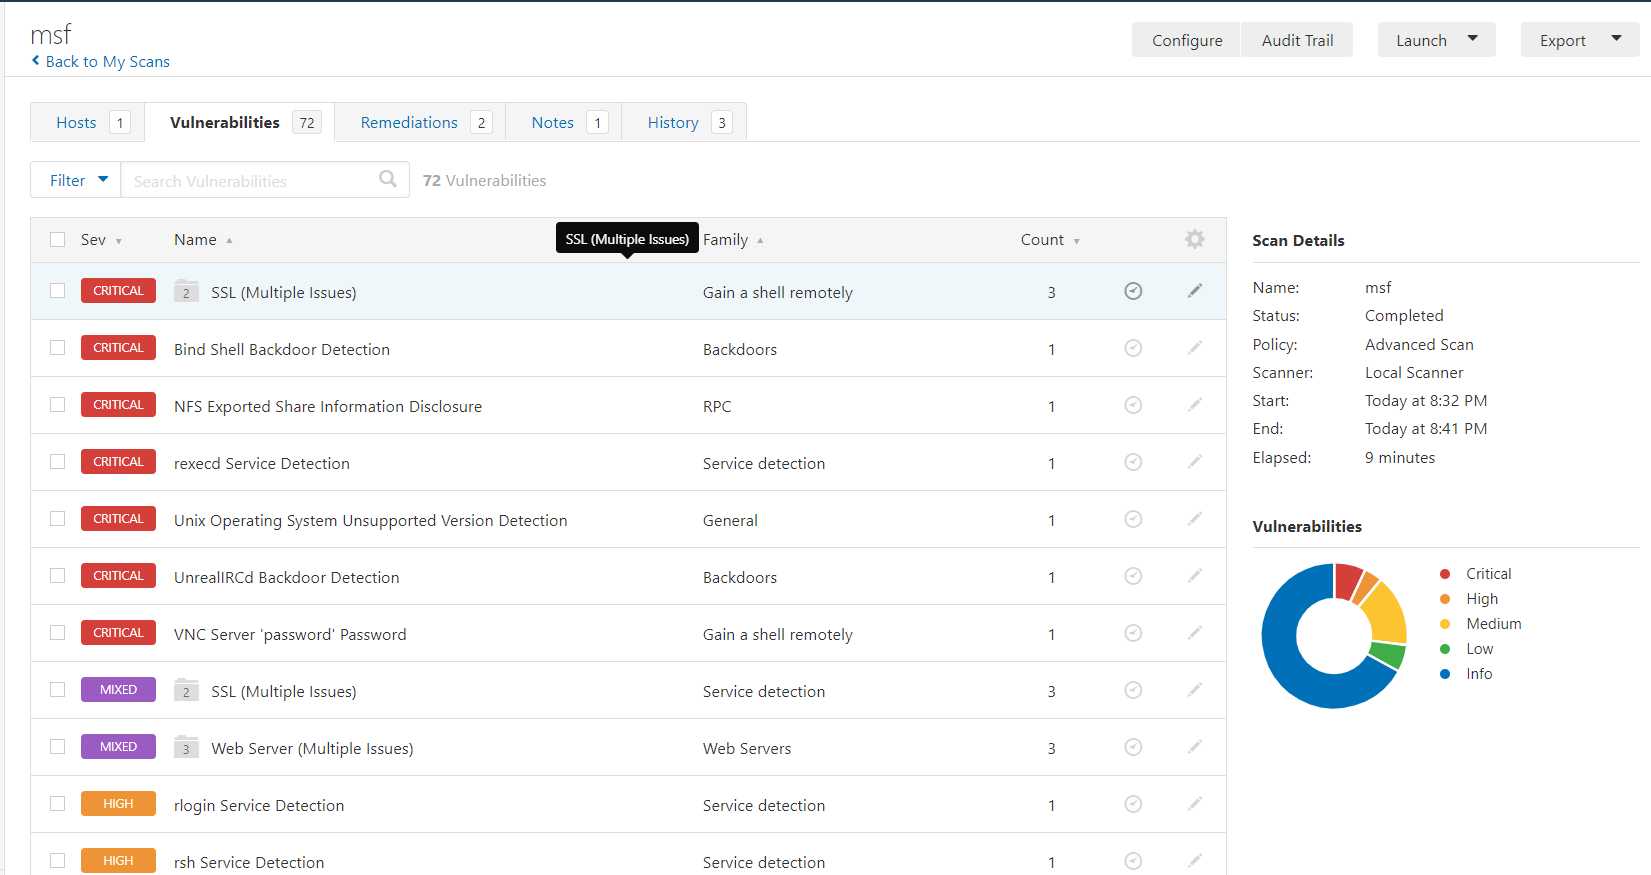This screenshot has height=875, width=1651.
Task: Click the search magnifier icon
Action: coord(388,179)
